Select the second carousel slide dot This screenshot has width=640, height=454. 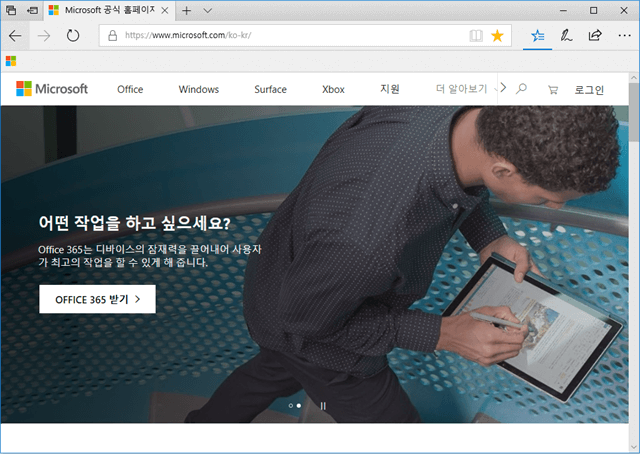click(x=299, y=406)
